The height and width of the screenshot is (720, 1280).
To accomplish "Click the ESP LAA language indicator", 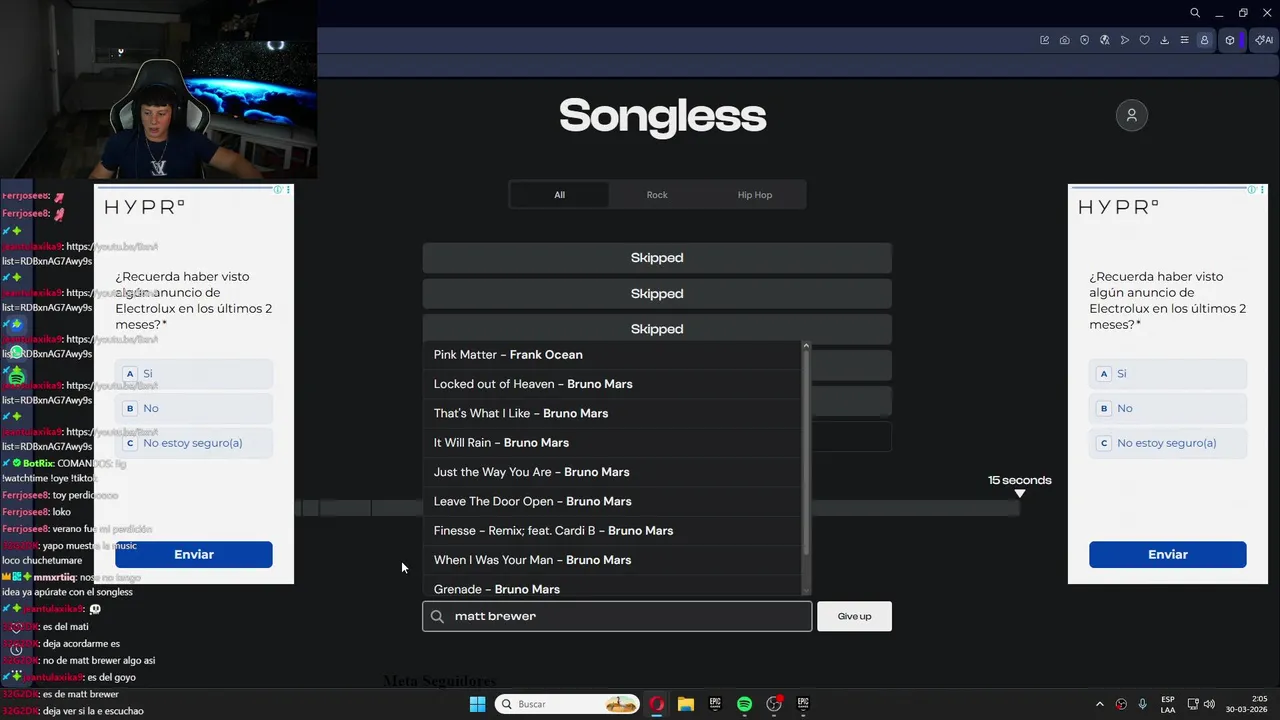I will (x=1168, y=704).
